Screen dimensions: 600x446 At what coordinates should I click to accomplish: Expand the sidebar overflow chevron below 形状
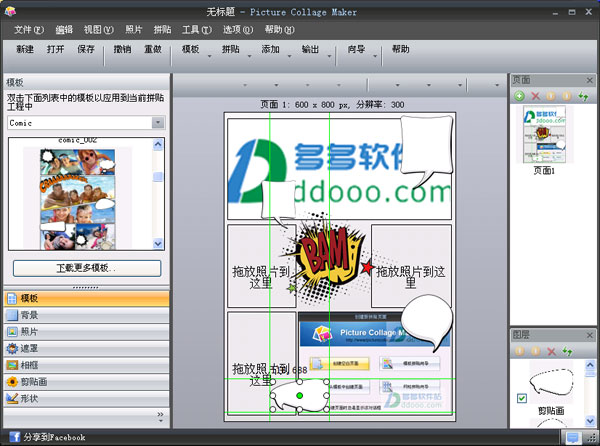pos(160,417)
